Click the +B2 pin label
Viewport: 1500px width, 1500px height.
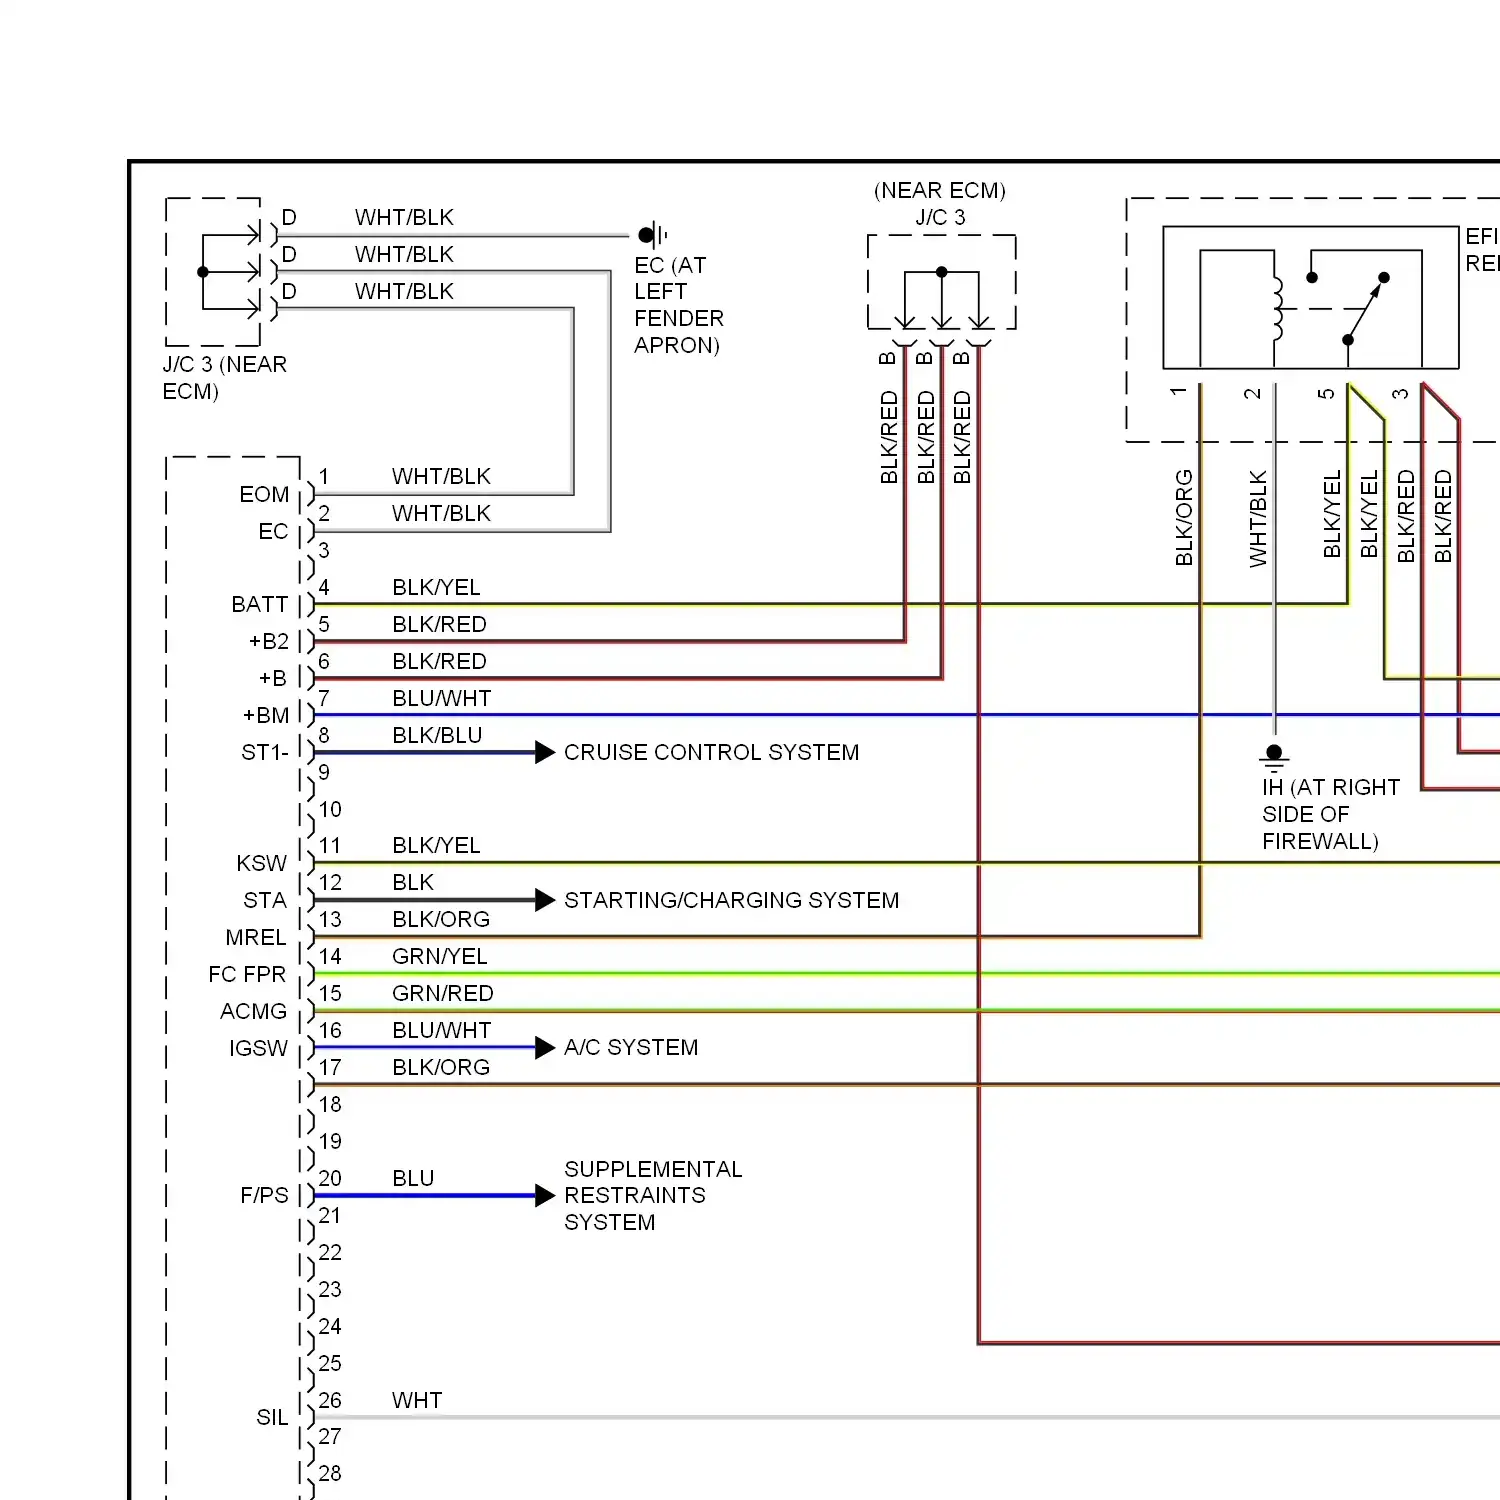(x=269, y=642)
